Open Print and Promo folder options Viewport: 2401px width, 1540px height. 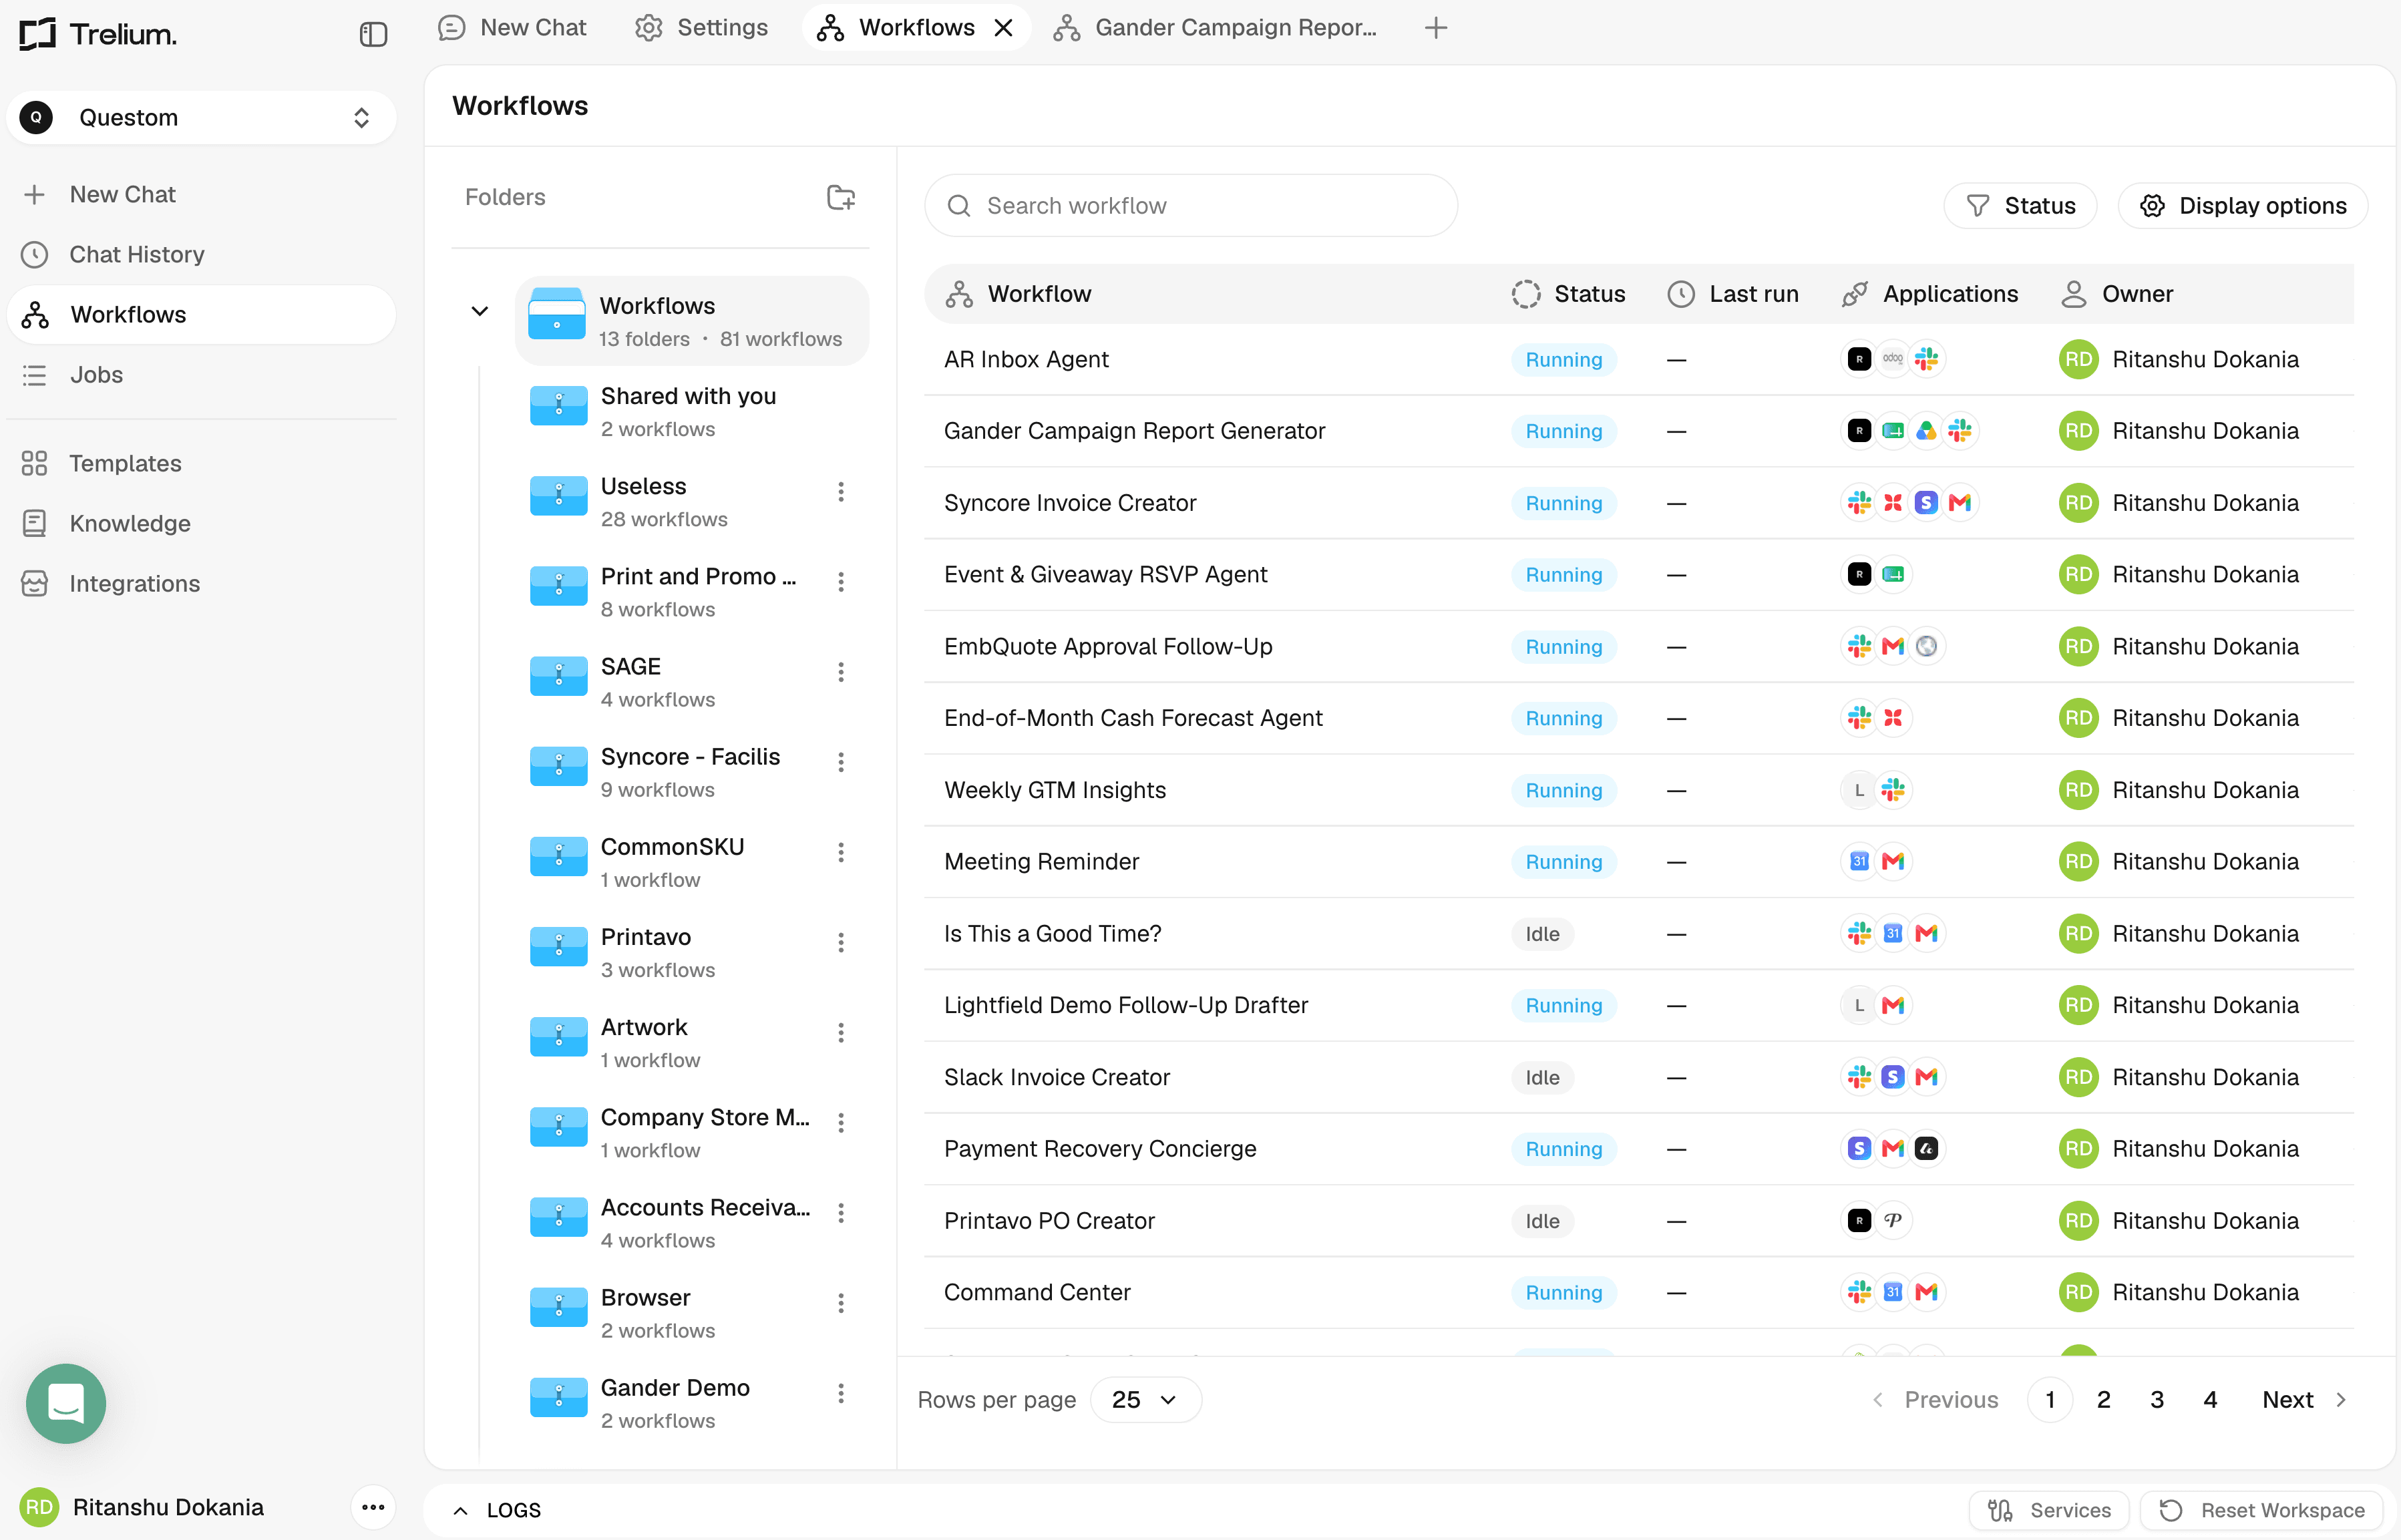[x=841, y=581]
